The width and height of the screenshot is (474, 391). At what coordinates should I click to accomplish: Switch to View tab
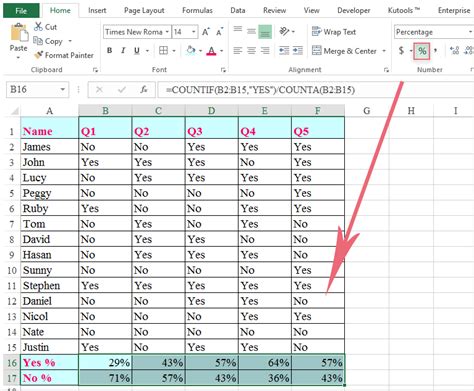[x=311, y=11]
